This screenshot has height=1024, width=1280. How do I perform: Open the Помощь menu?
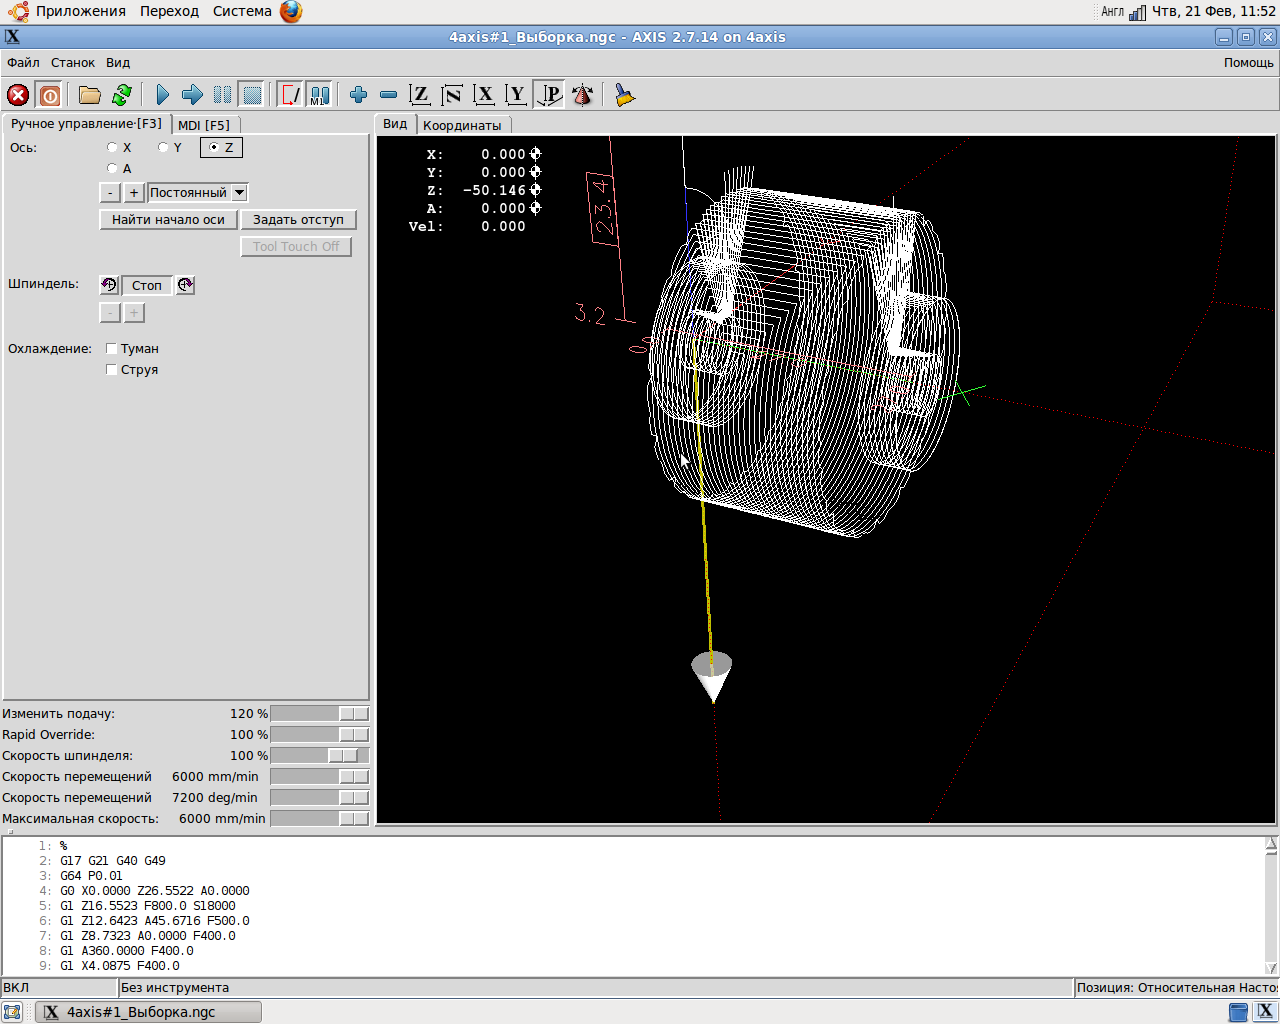[x=1249, y=62]
